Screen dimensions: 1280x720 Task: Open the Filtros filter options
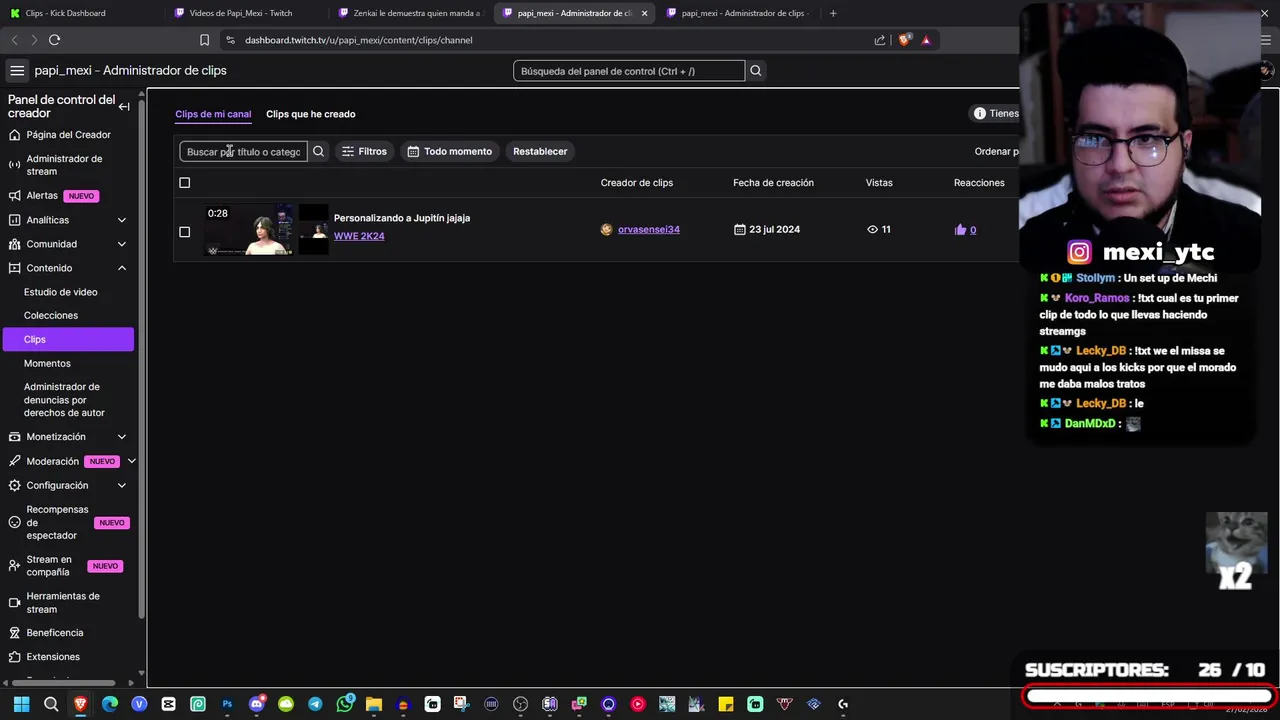(x=364, y=151)
